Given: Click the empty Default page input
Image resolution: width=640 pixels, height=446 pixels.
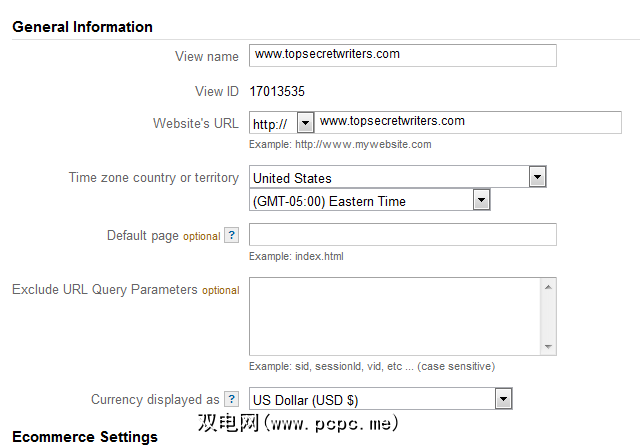Looking at the screenshot, I should (x=402, y=235).
